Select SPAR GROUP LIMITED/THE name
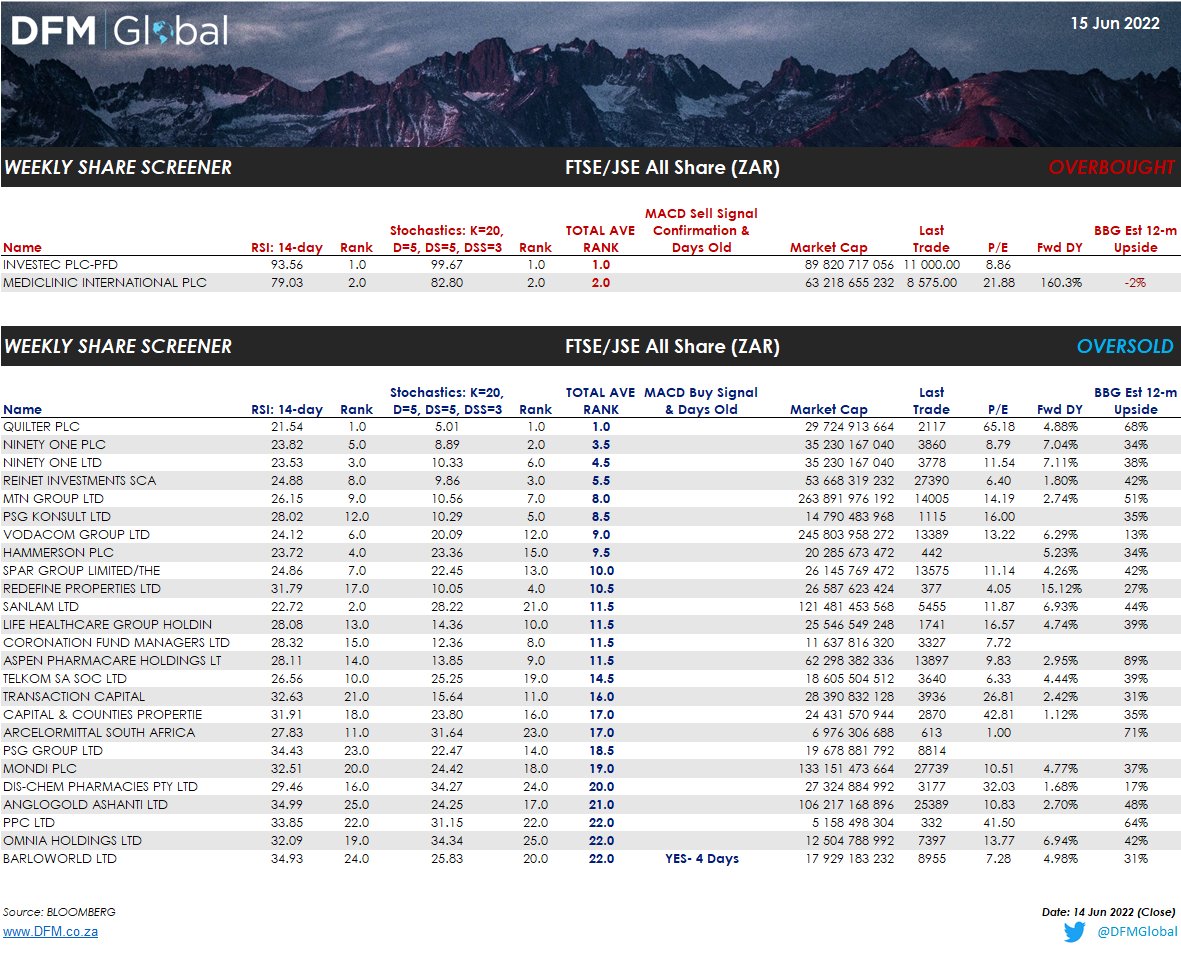1181x958 pixels. pos(82,571)
